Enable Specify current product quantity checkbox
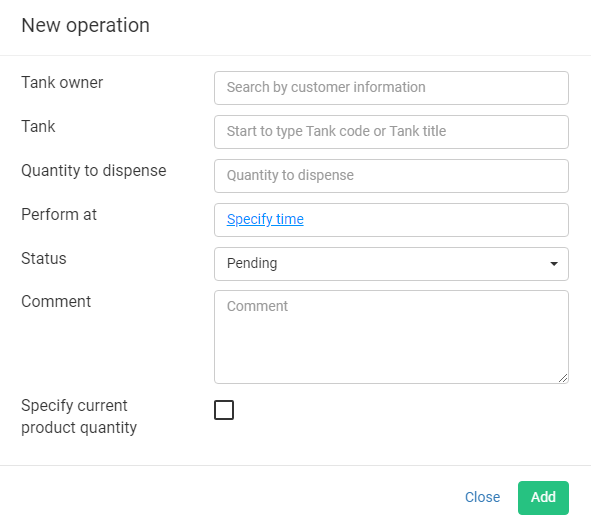 coord(224,410)
